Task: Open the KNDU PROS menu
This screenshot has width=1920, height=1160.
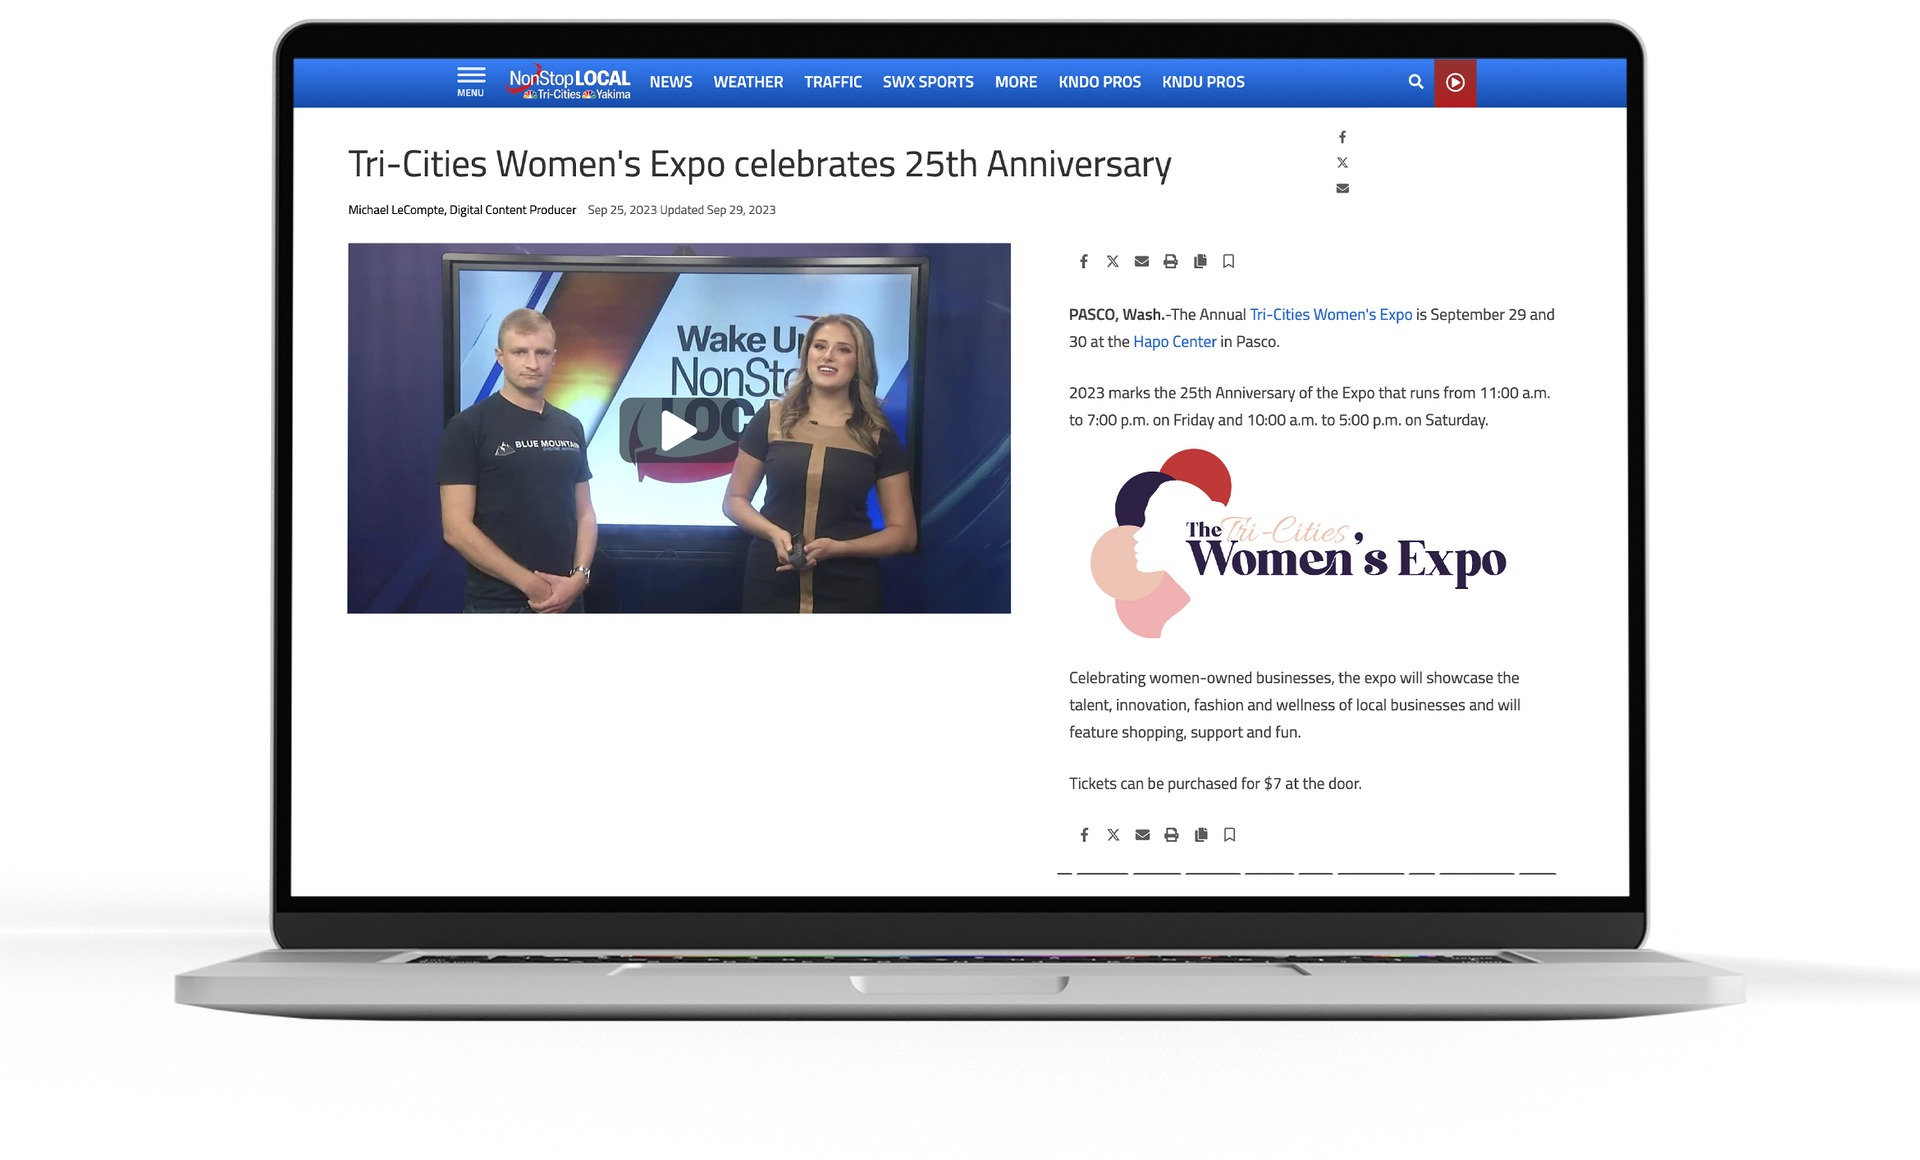Action: pos(1203,82)
